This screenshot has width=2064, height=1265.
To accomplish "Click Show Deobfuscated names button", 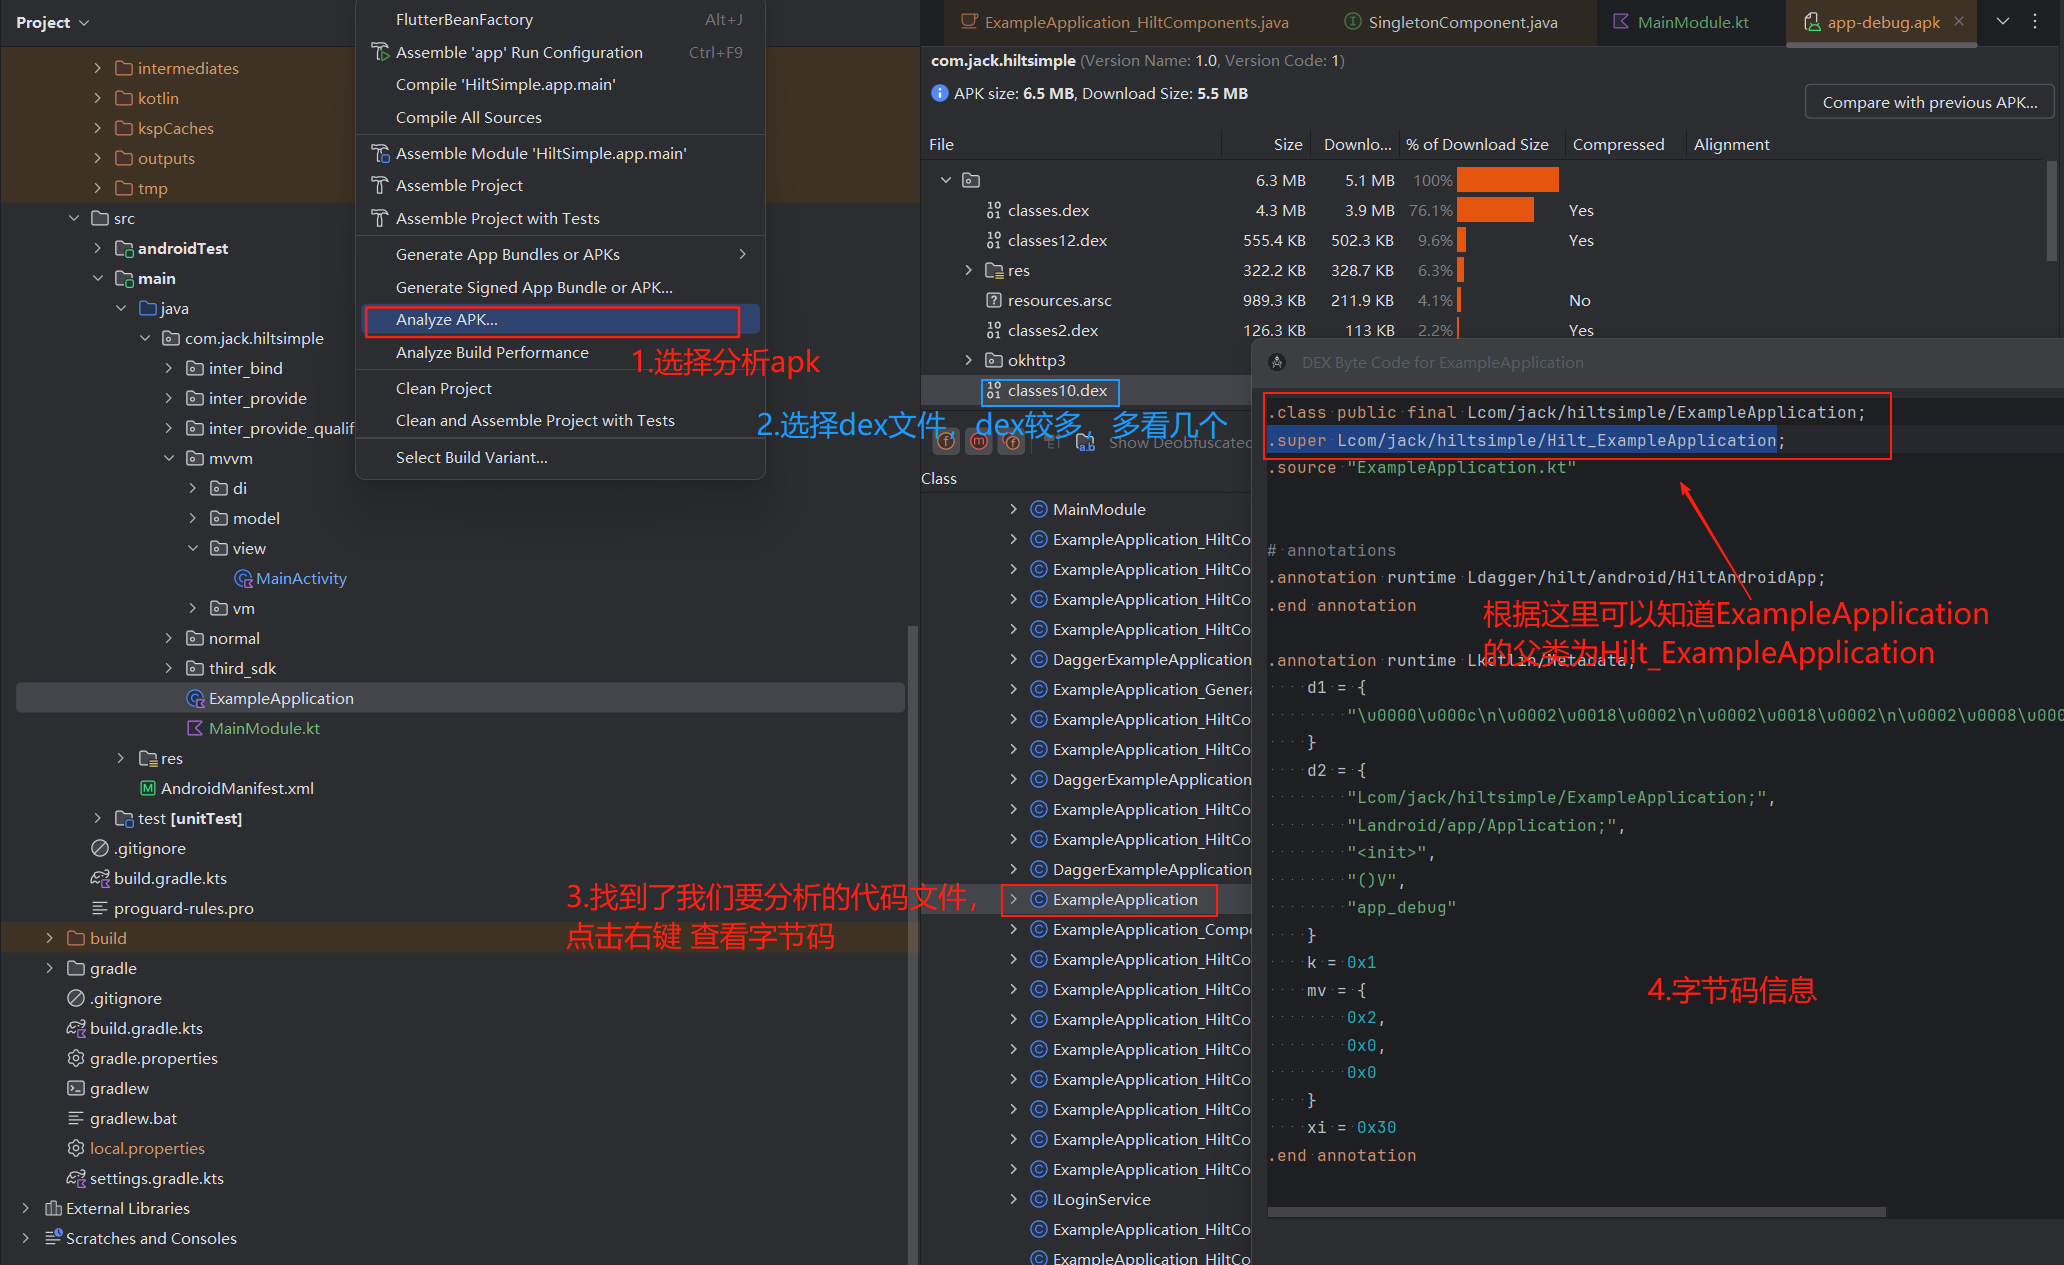I will (1180, 443).
